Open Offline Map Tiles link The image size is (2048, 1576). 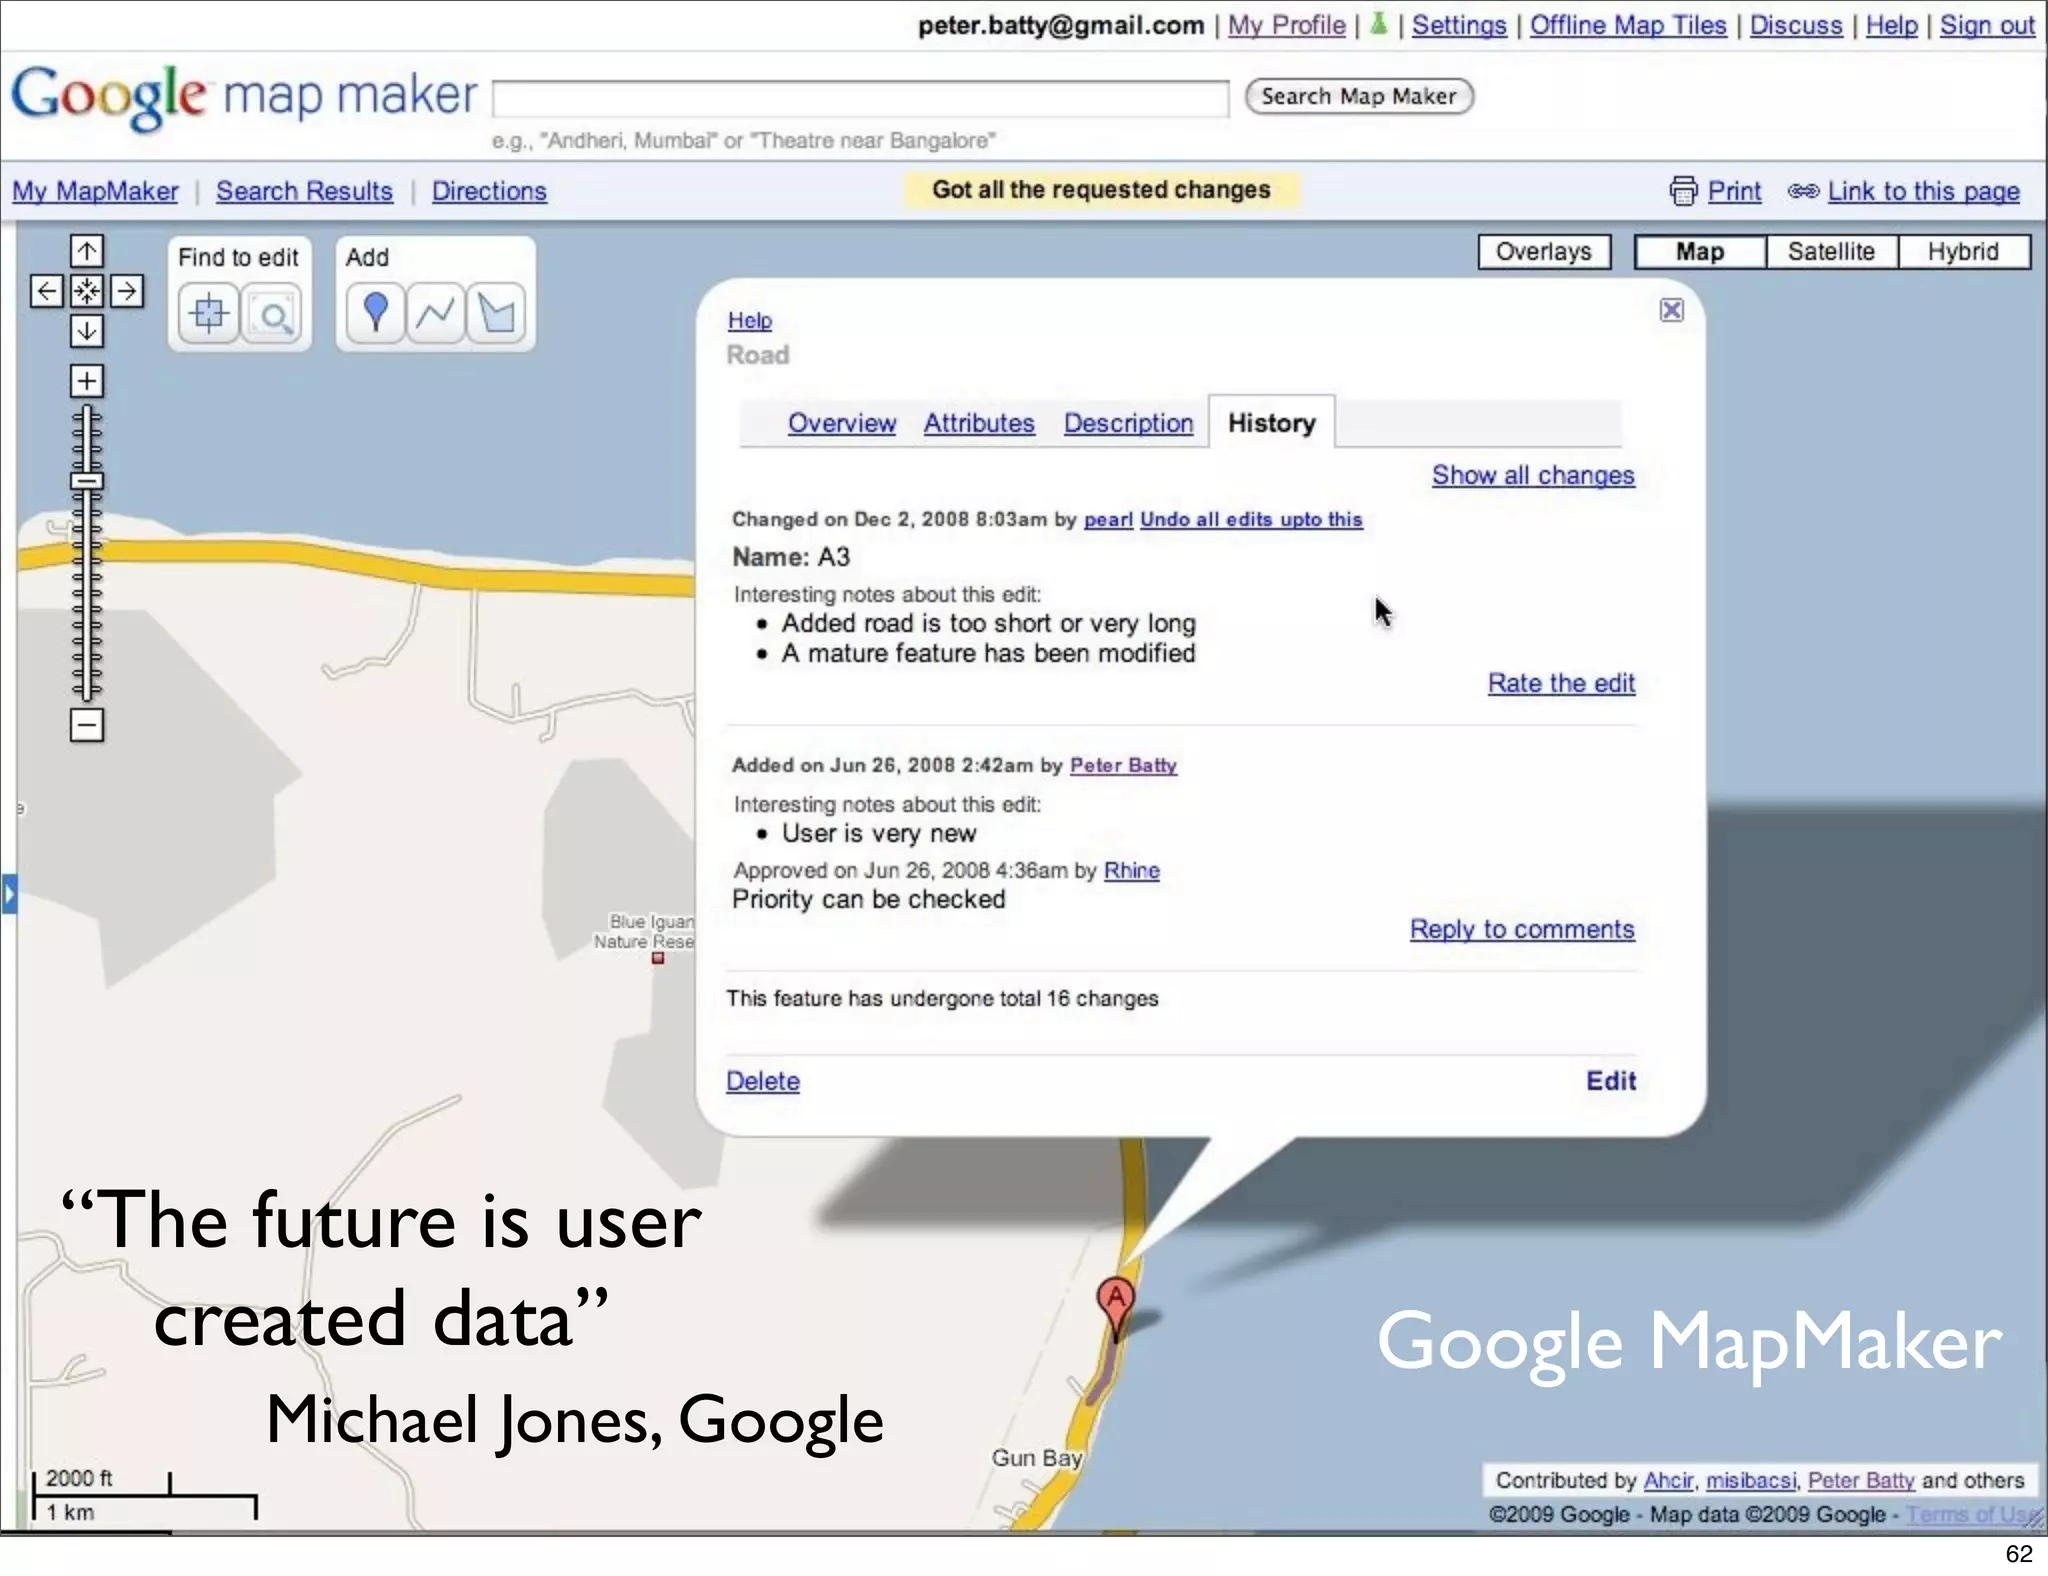click(1628, 25)
